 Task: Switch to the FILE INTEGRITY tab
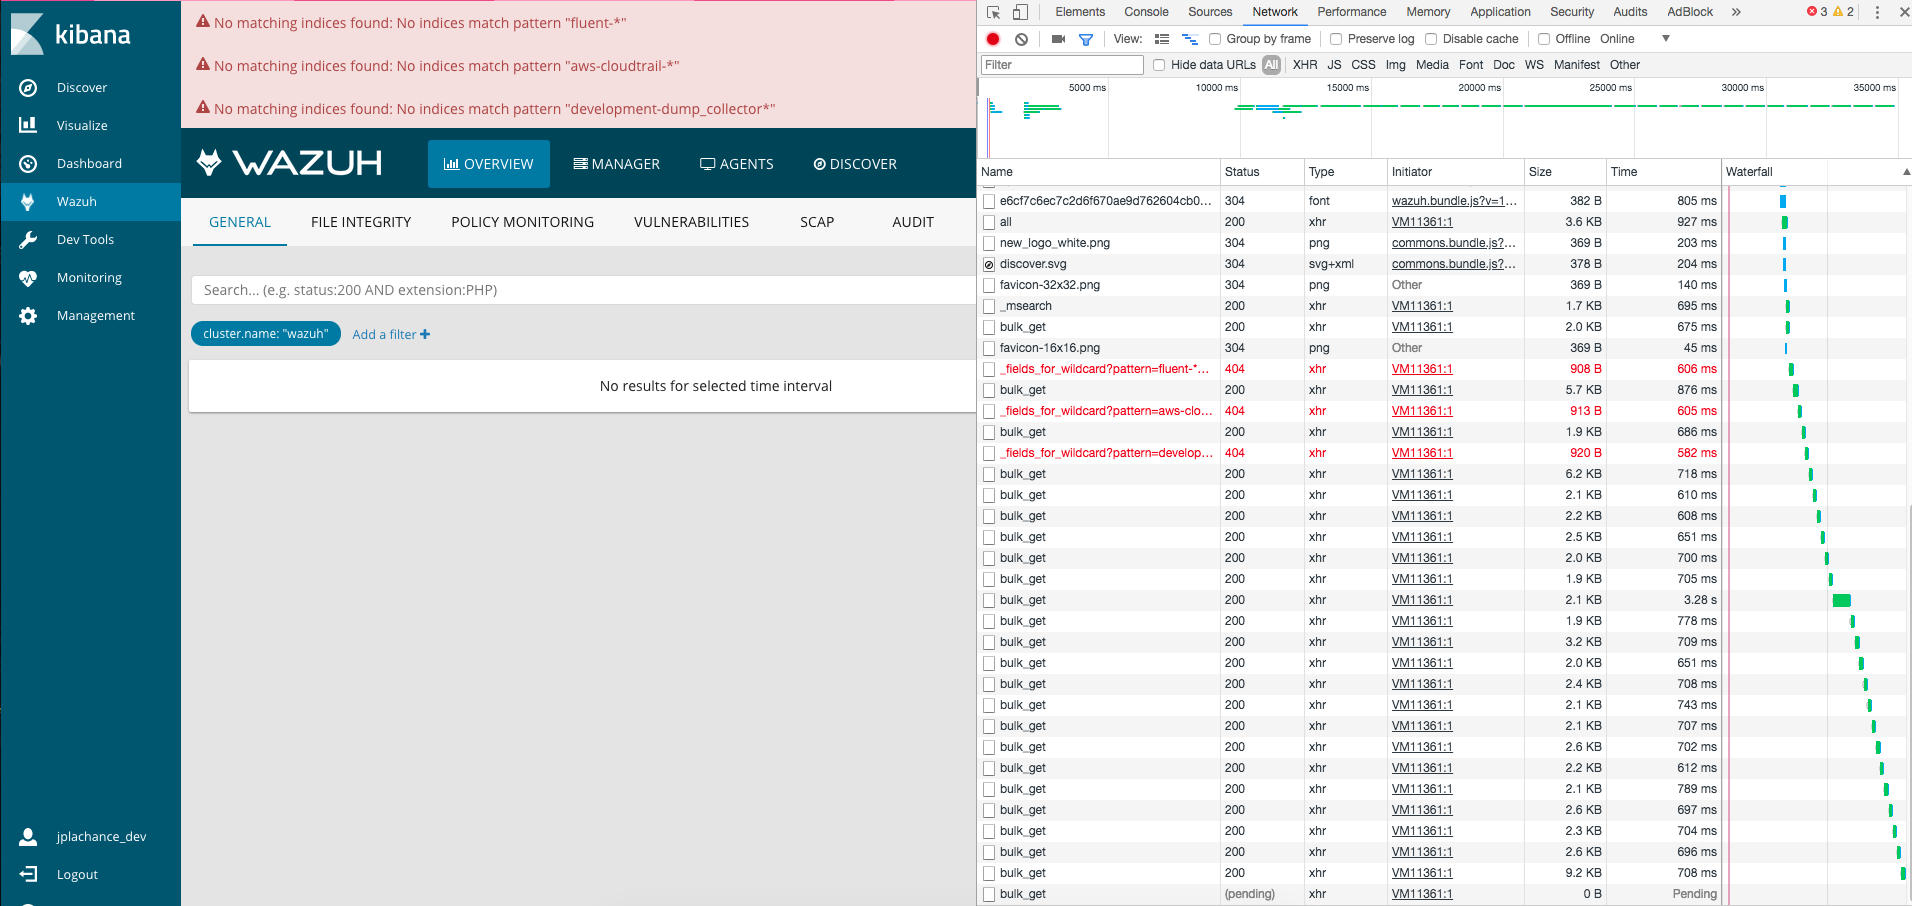click(361, 222)
